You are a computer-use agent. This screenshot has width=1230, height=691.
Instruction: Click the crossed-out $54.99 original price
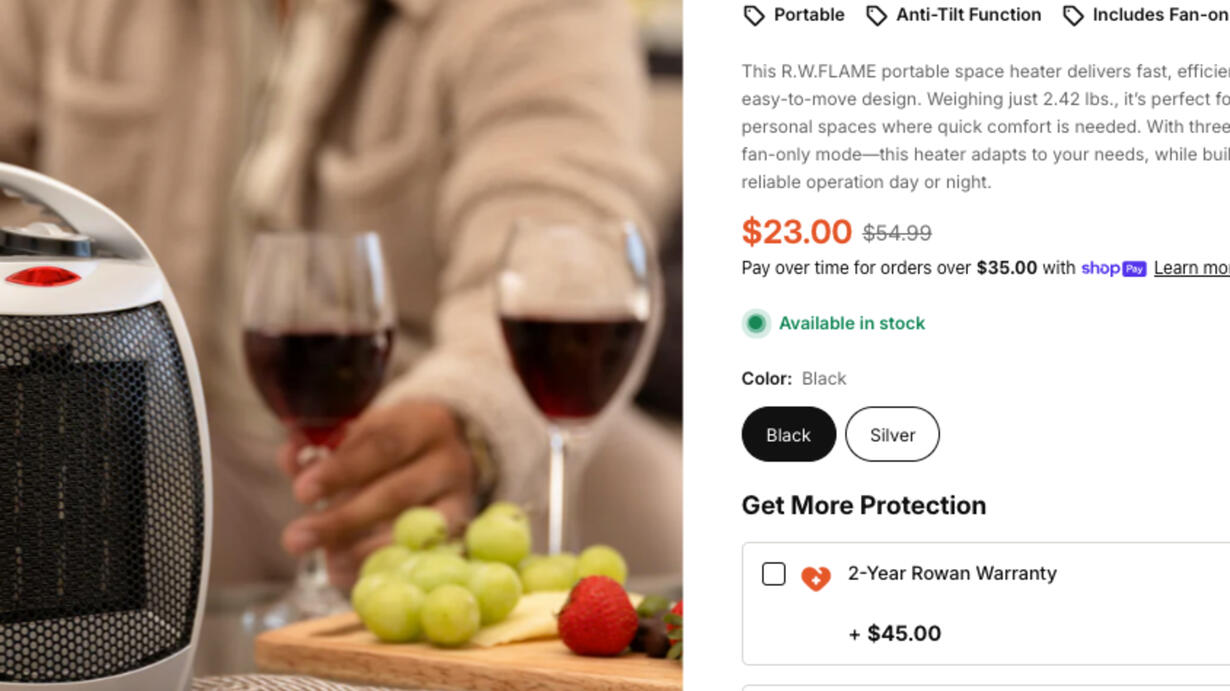pyautogui.click(x=897, y=233)
